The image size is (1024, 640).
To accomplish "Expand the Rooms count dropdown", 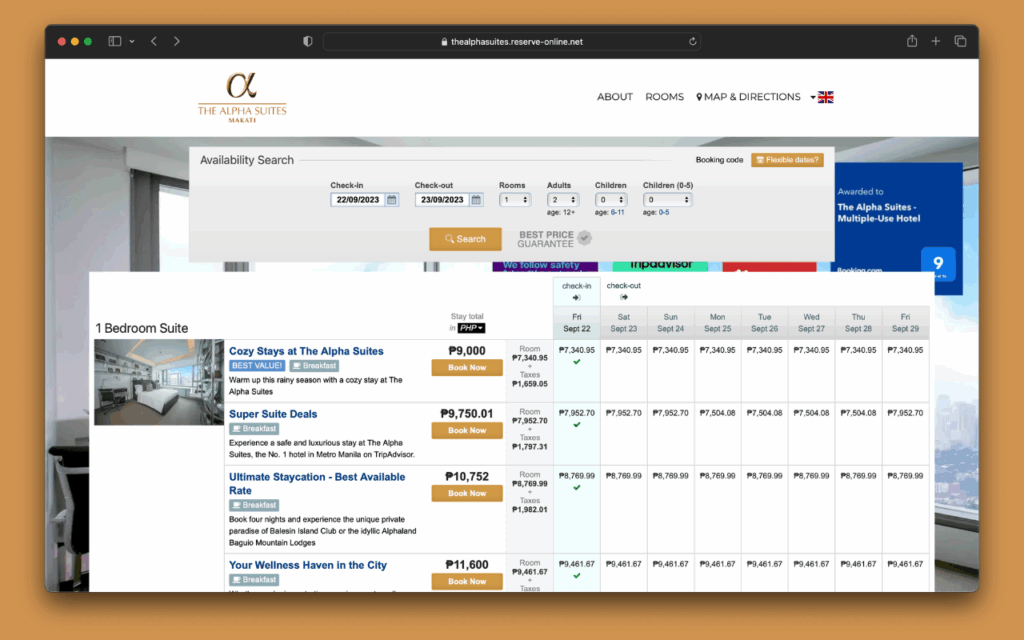I will click(x=515, y=200).
